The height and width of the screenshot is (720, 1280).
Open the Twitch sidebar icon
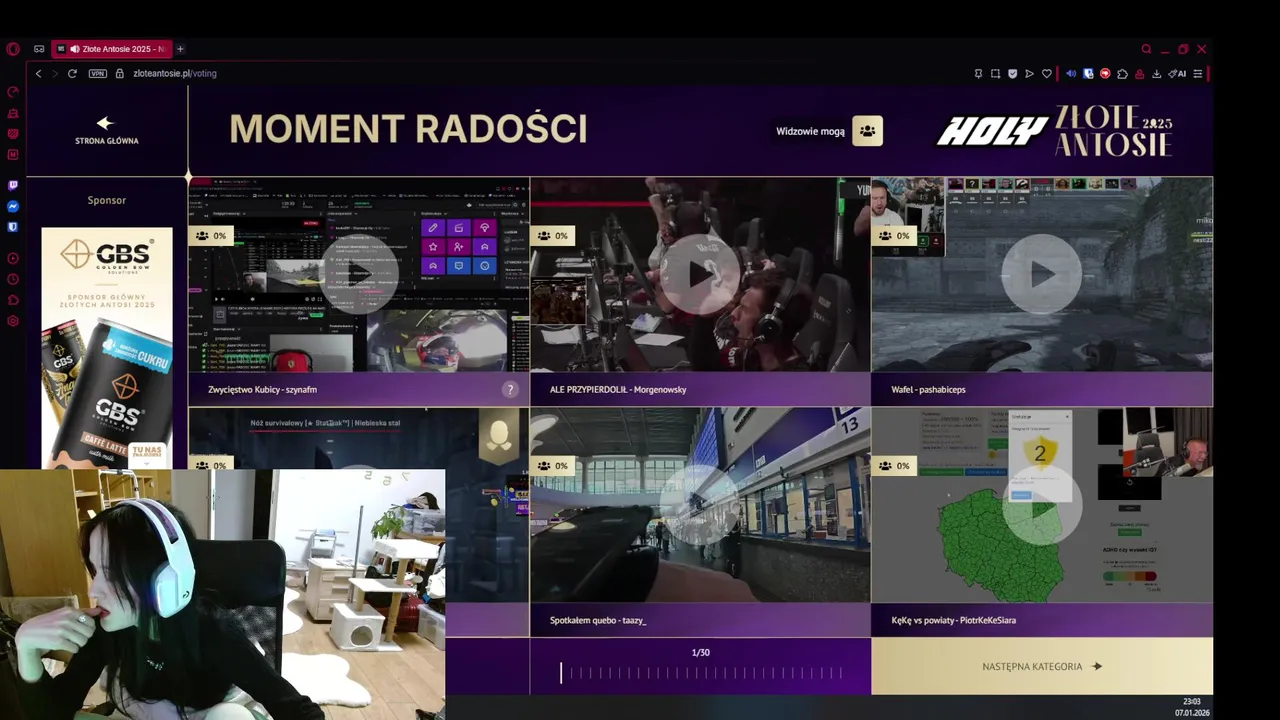pyautogui.click(x=13, y=185)
